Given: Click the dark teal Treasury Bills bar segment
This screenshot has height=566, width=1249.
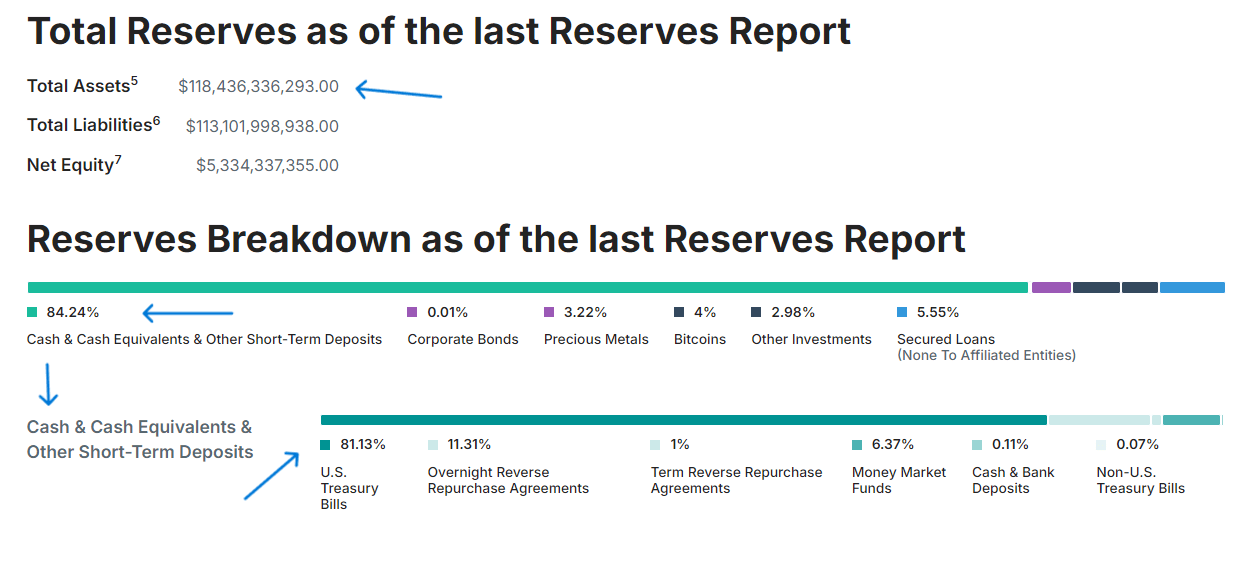Looking at the screenshot, I should (x=683, y=420).
